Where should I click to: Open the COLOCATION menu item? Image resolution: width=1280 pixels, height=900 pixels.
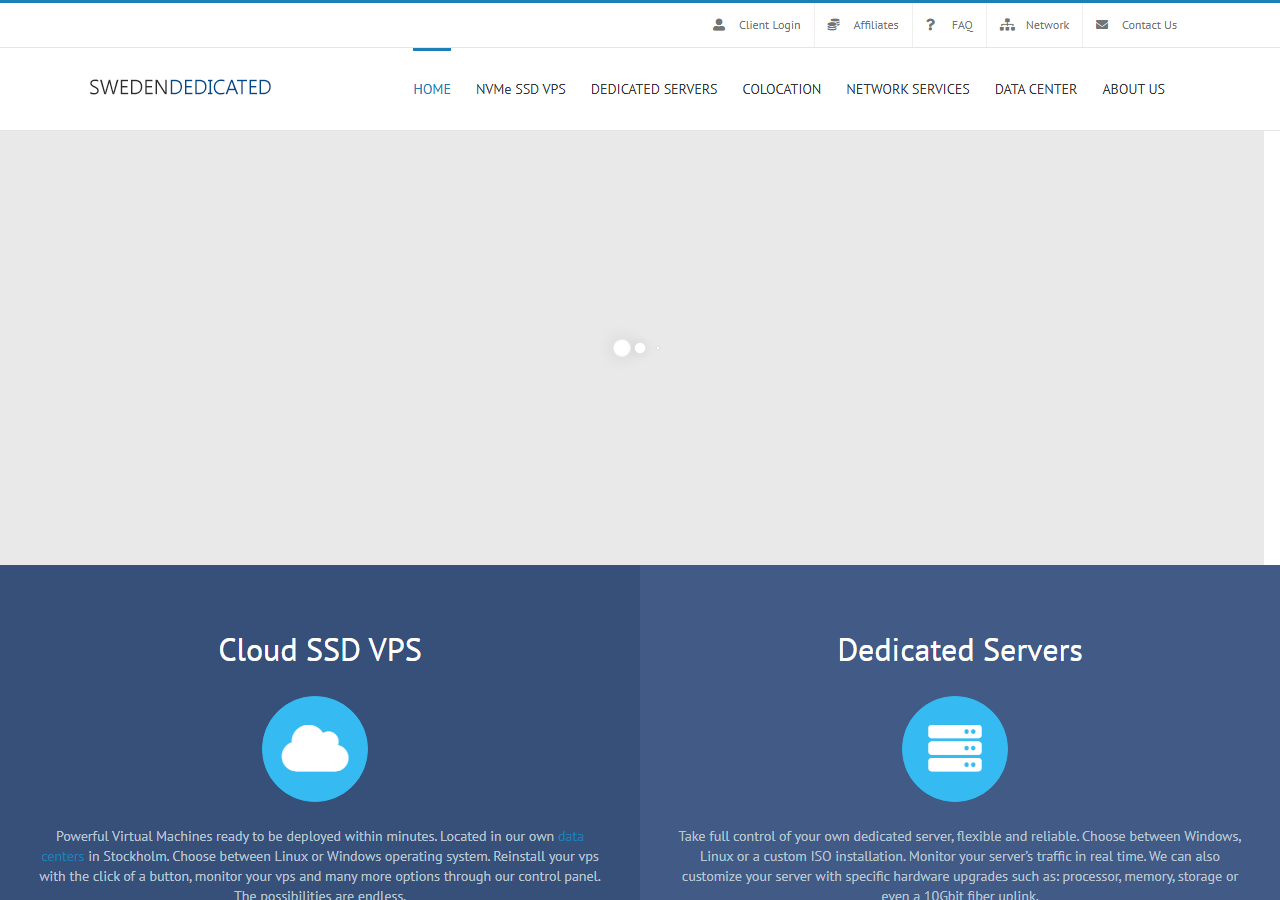coord(782,89)
